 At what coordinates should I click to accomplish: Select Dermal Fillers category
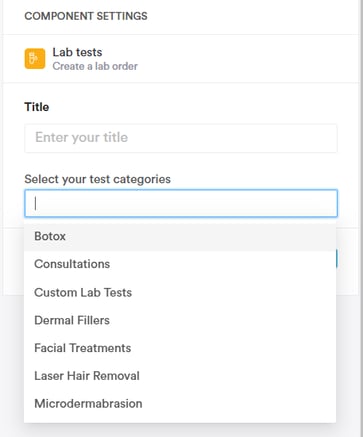pos(180,320)
